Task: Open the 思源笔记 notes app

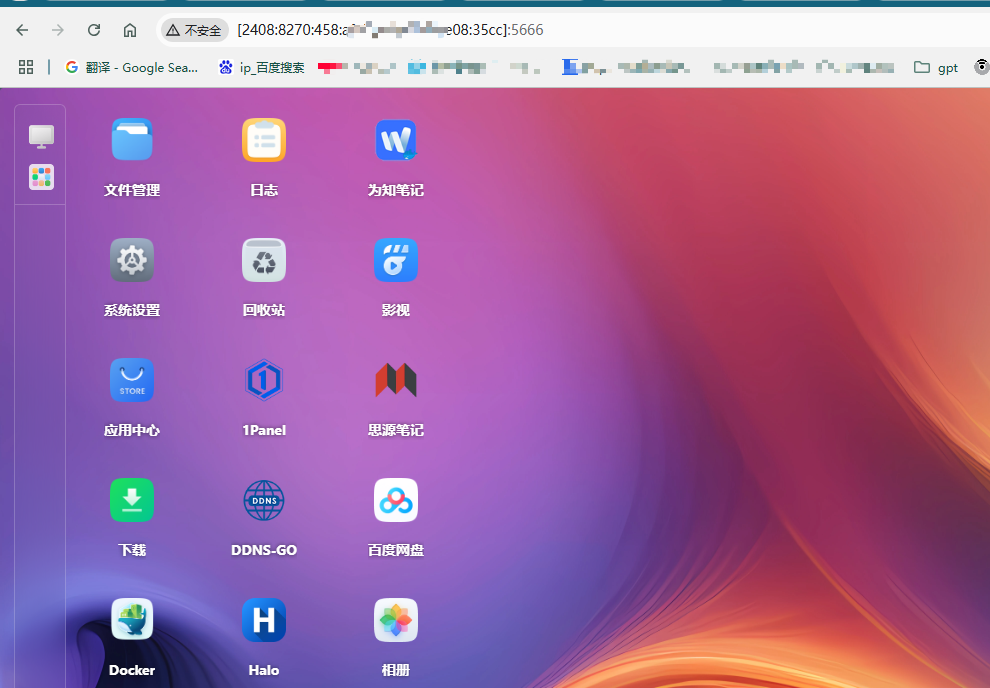Action: click(x=396, y=380)
